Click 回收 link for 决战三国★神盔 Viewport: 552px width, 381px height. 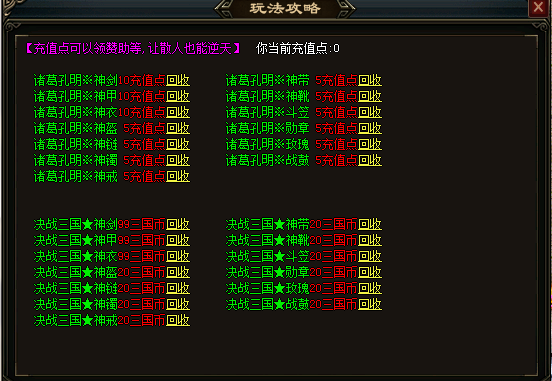tap(178, 272)
